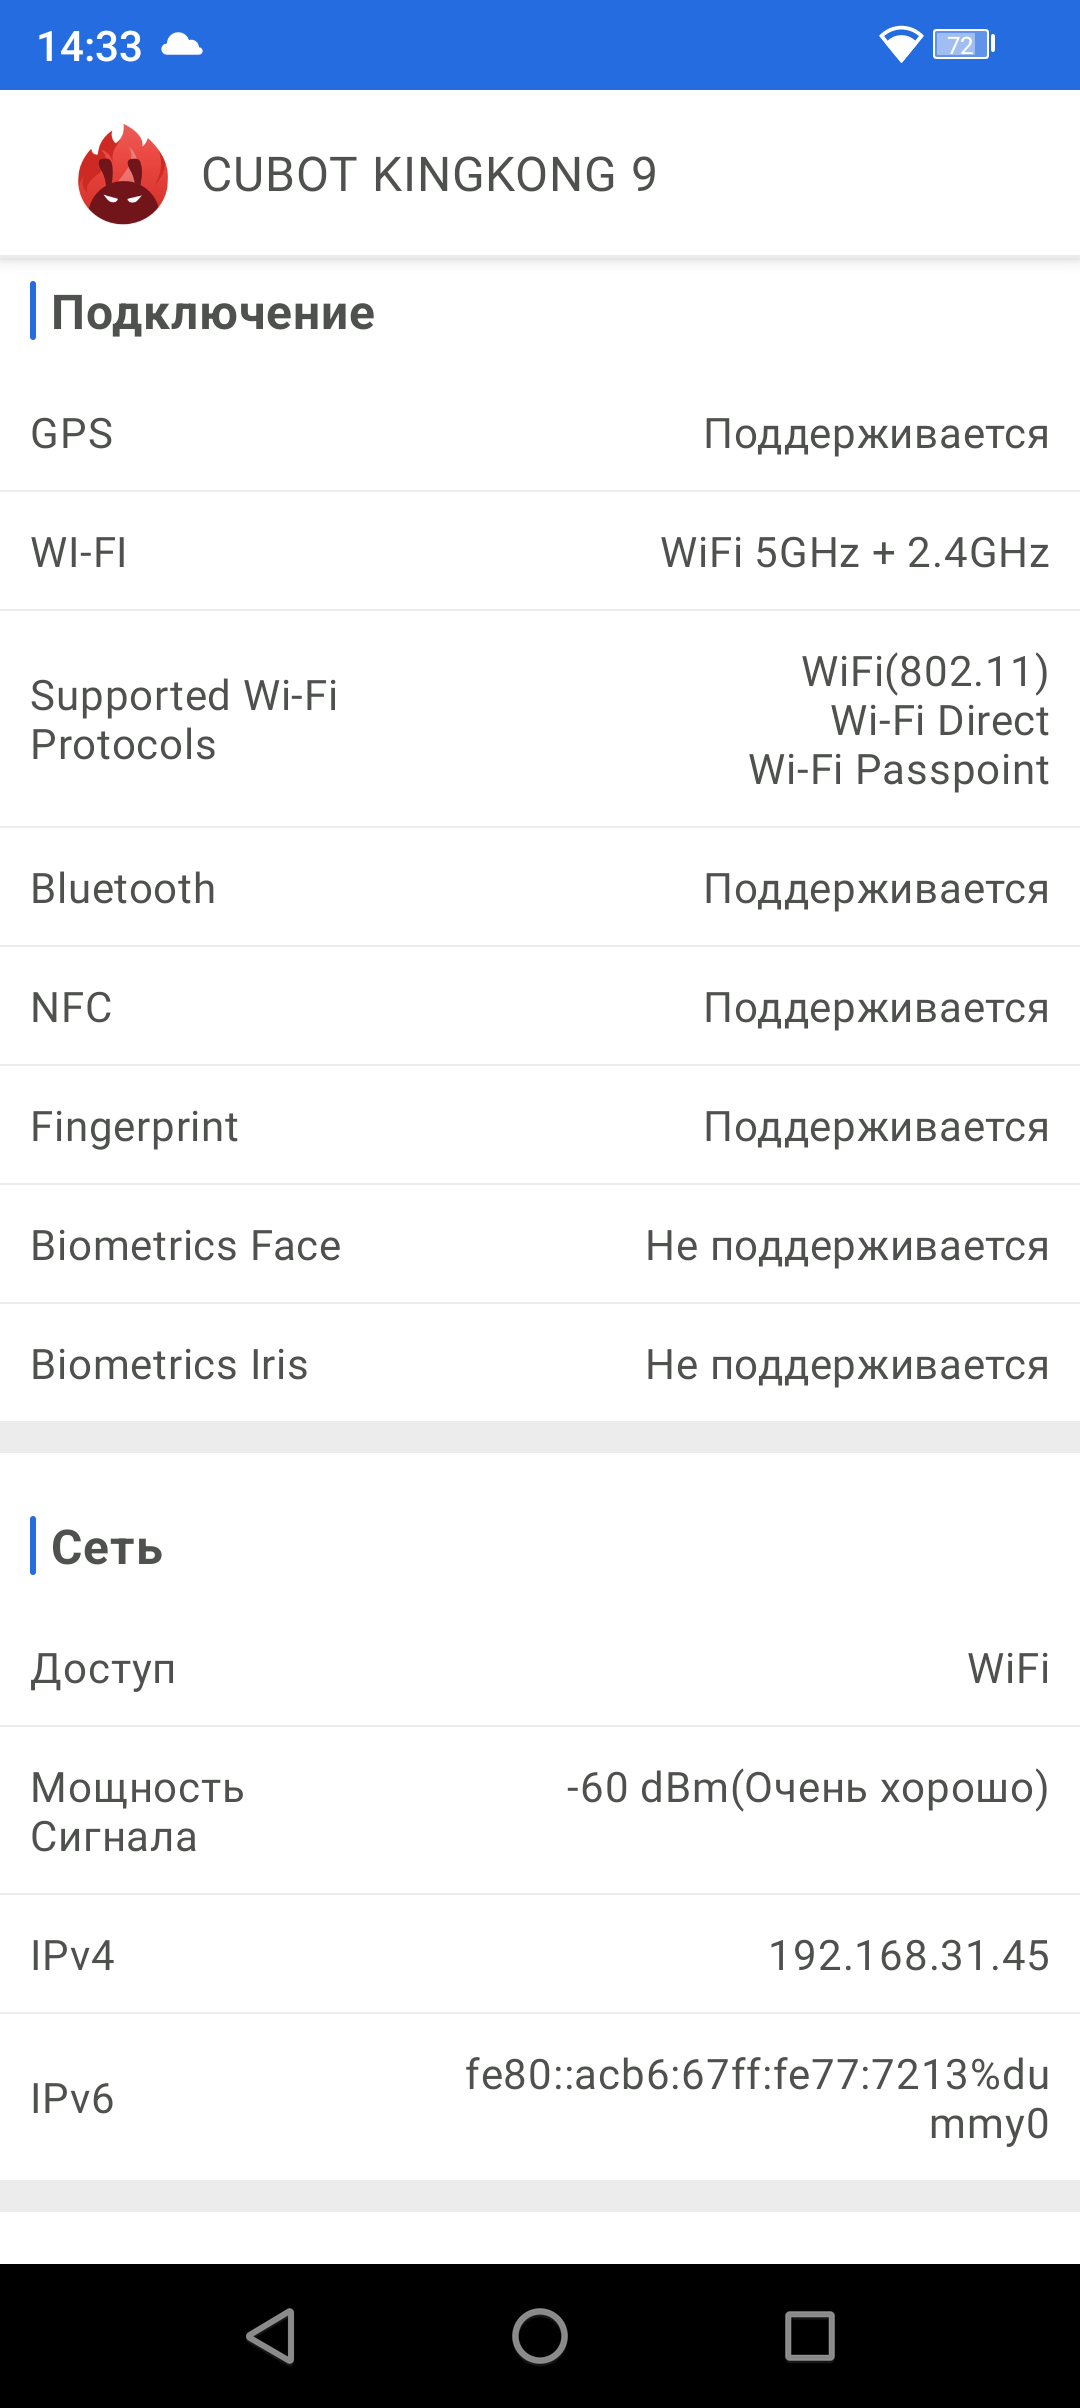The width and height of the screenshot is (1080, 2408).
Task: Tap the AnTuTu red flame logo
Action: click(x=123, y=174)
